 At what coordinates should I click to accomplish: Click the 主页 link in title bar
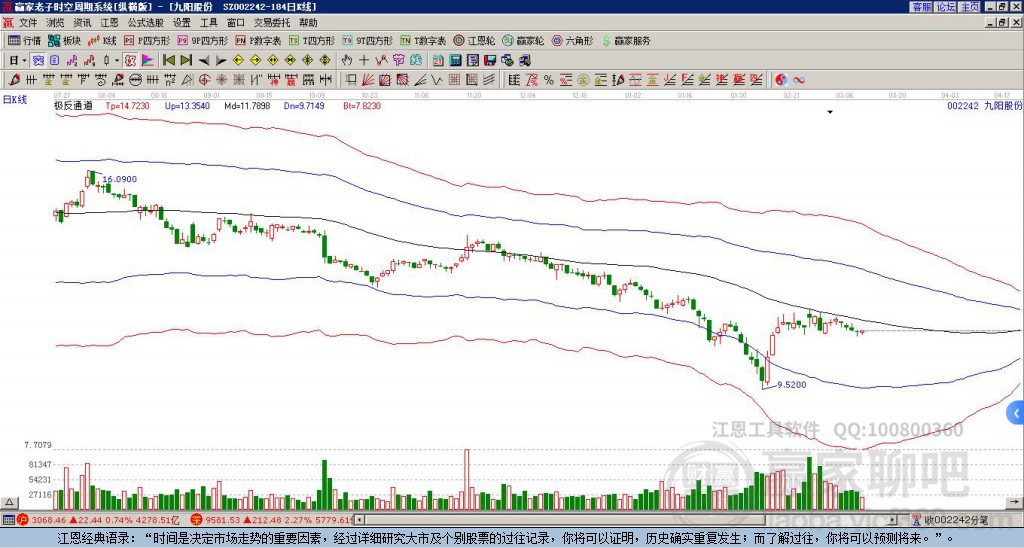click(x=969, y=7)
